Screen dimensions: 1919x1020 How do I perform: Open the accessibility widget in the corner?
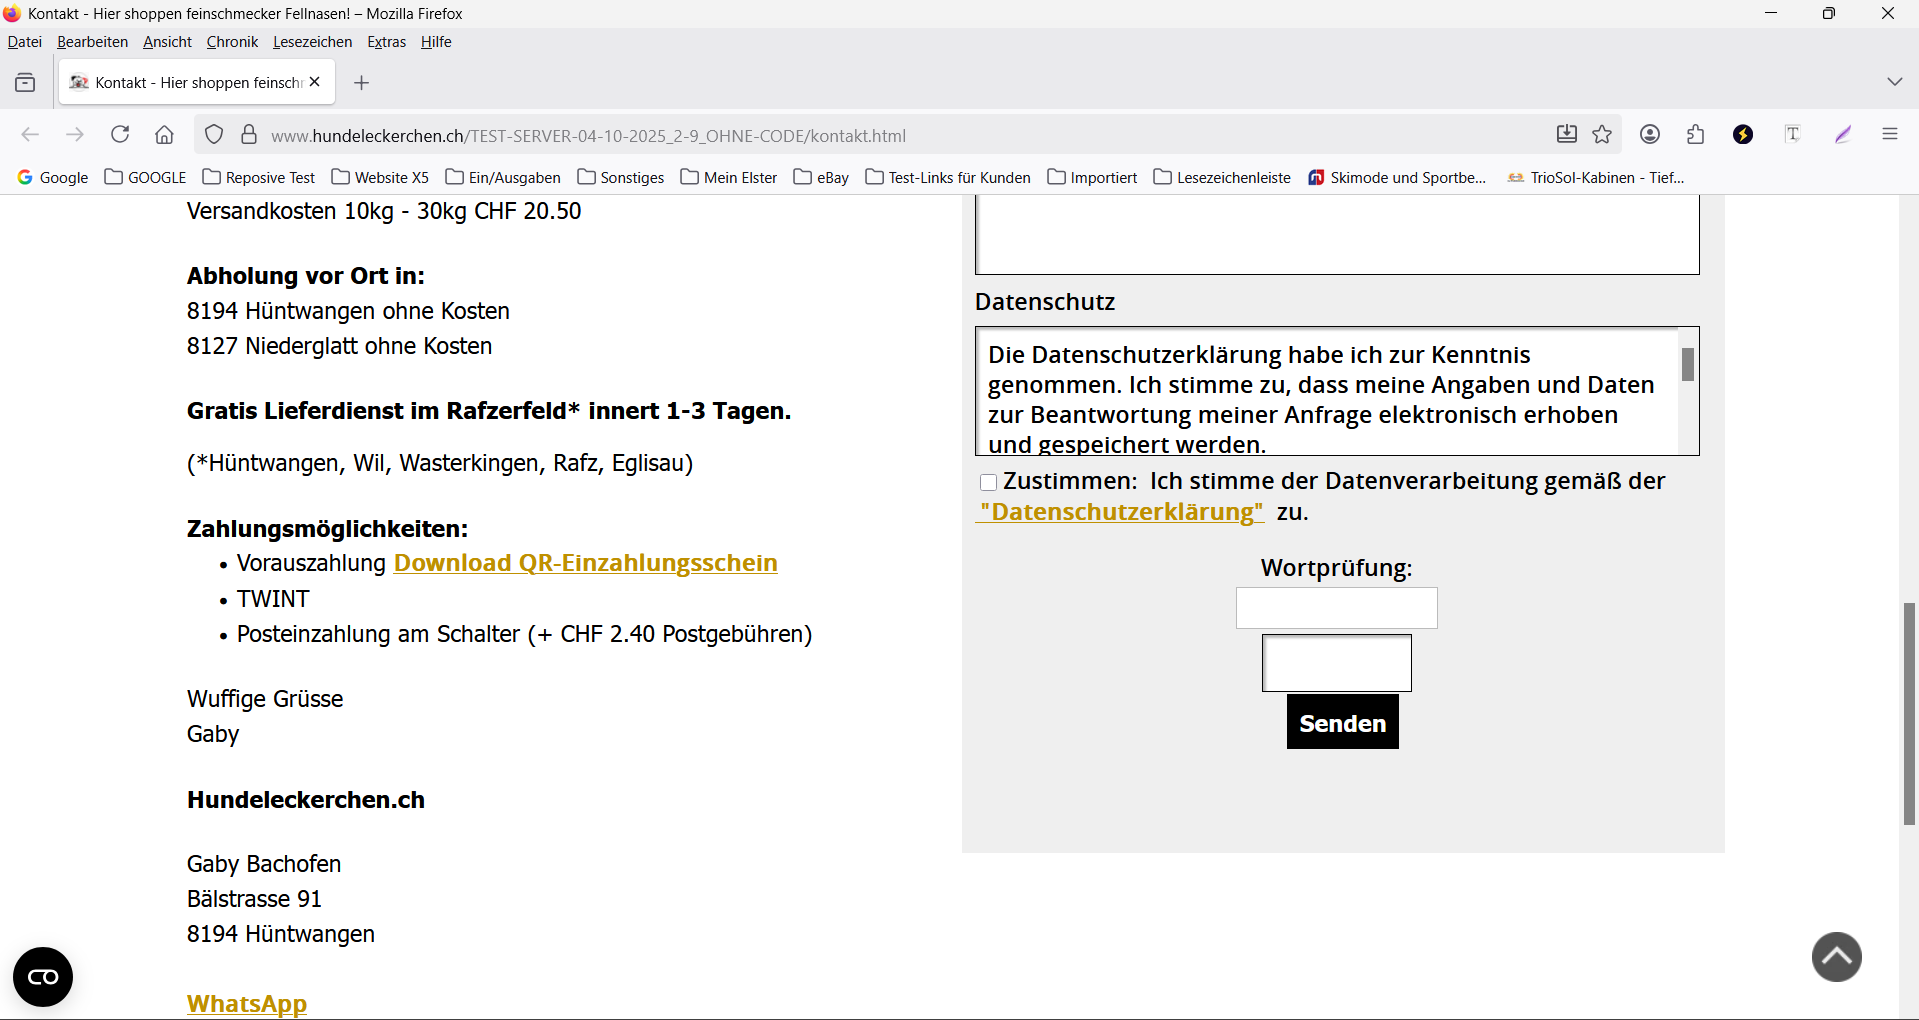pos(43,977)
